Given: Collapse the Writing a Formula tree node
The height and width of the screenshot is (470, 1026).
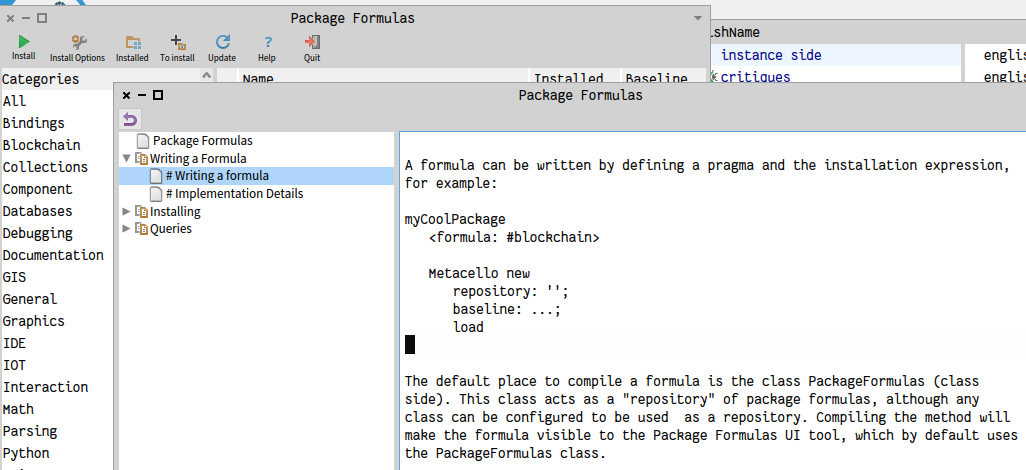Looking at the screenshot, I should (126, 158).
